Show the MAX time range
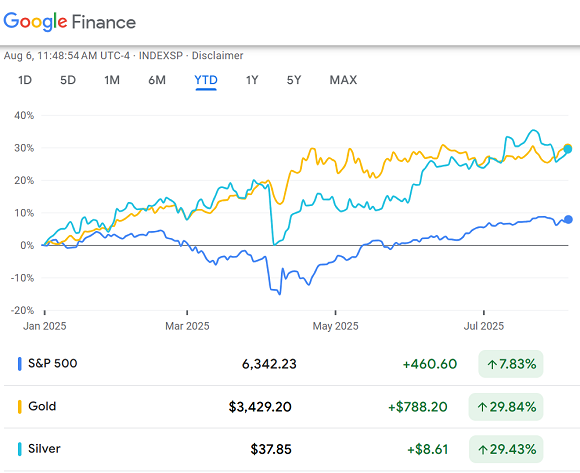This screenshot has height=473, width=580. point(343,80)
